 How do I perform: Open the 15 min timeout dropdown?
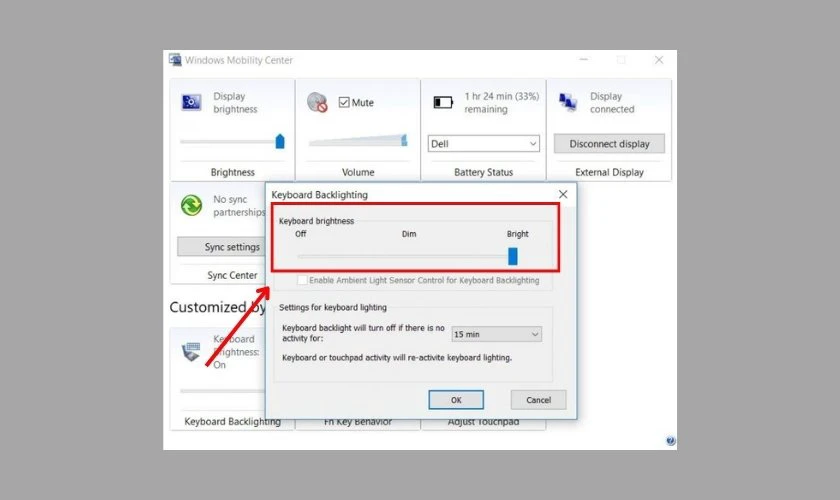point(497,334)
